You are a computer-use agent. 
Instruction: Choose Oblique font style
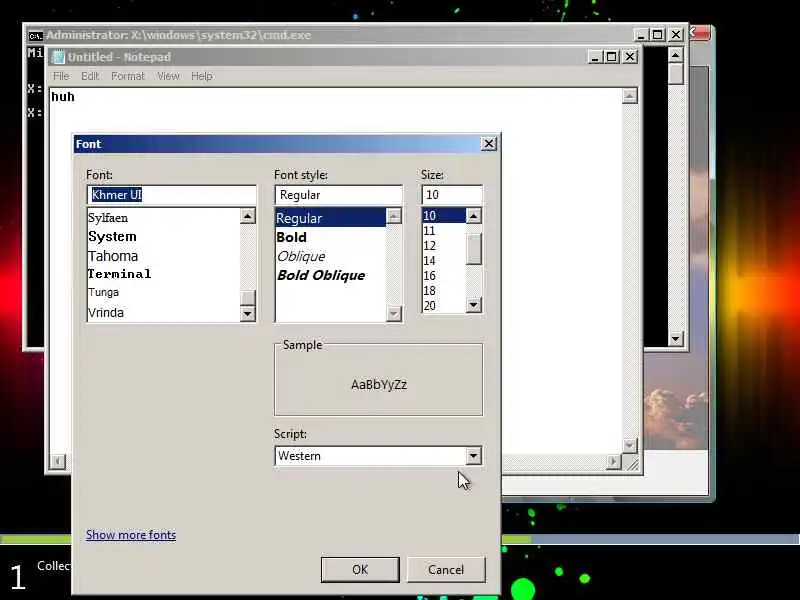(331, 256)
